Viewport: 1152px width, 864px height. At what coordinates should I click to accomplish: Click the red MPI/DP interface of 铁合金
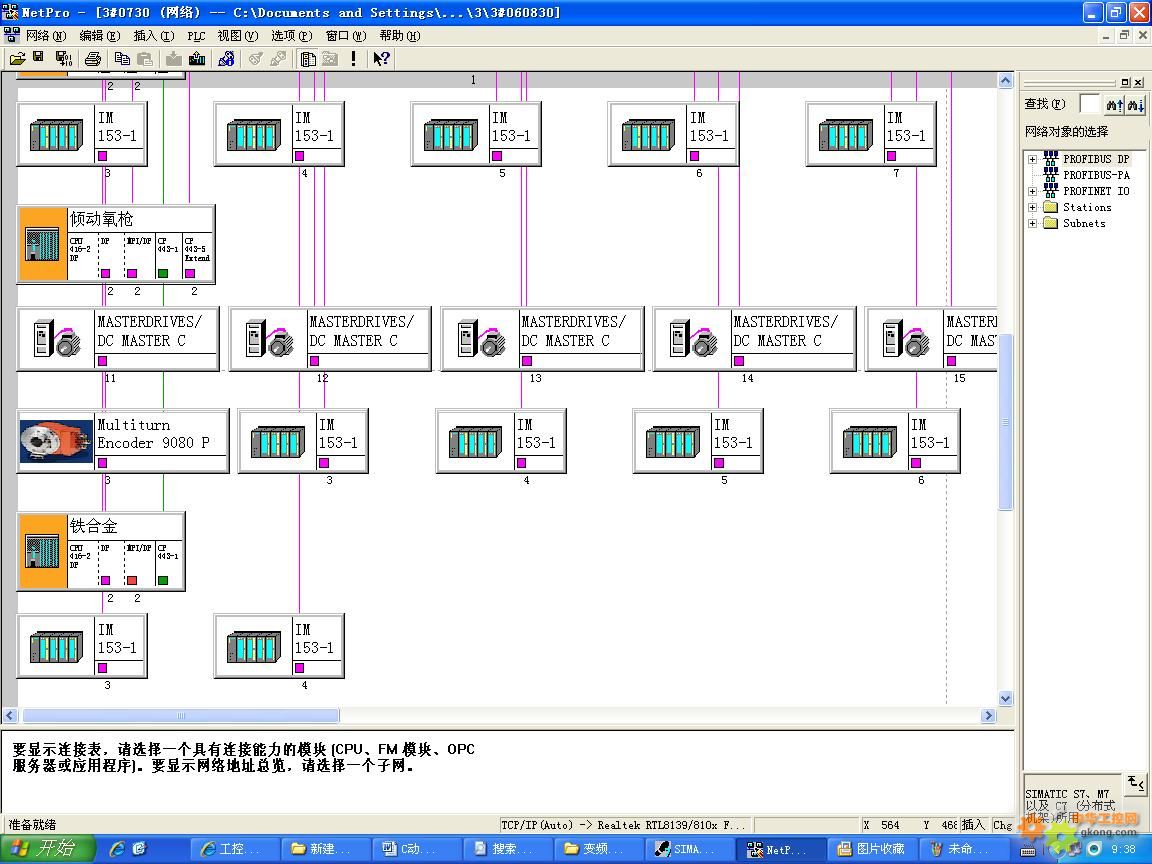(132, 580)
